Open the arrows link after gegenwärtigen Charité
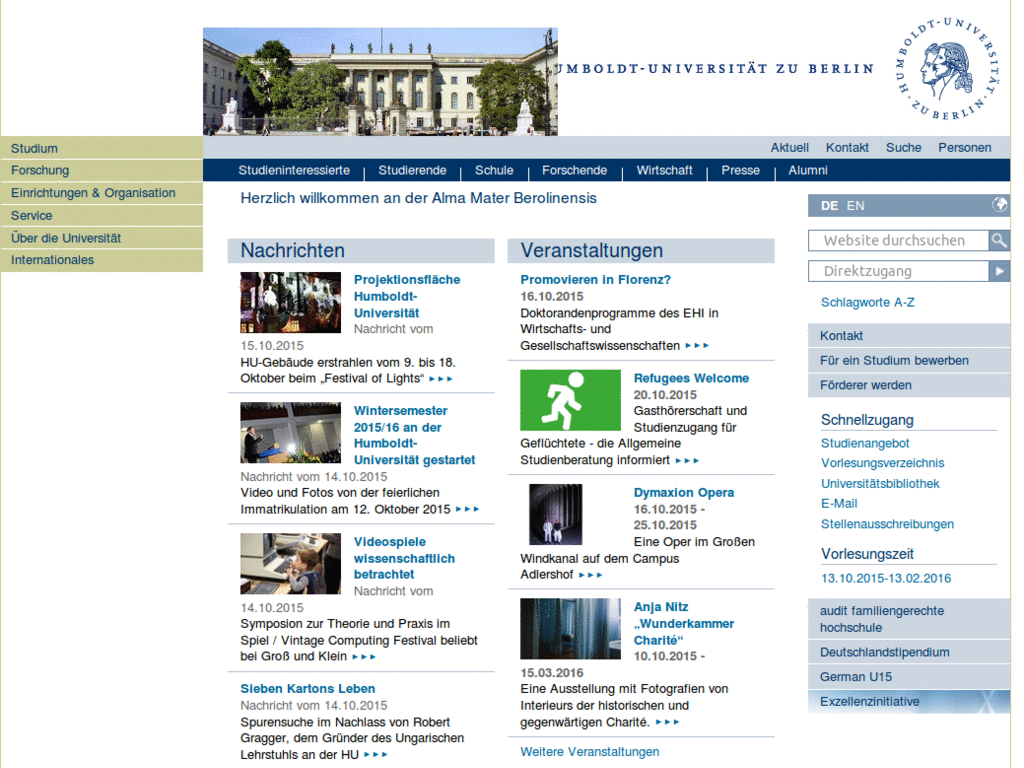Viewport: 1024px width, 768px height. click(667, 722)
